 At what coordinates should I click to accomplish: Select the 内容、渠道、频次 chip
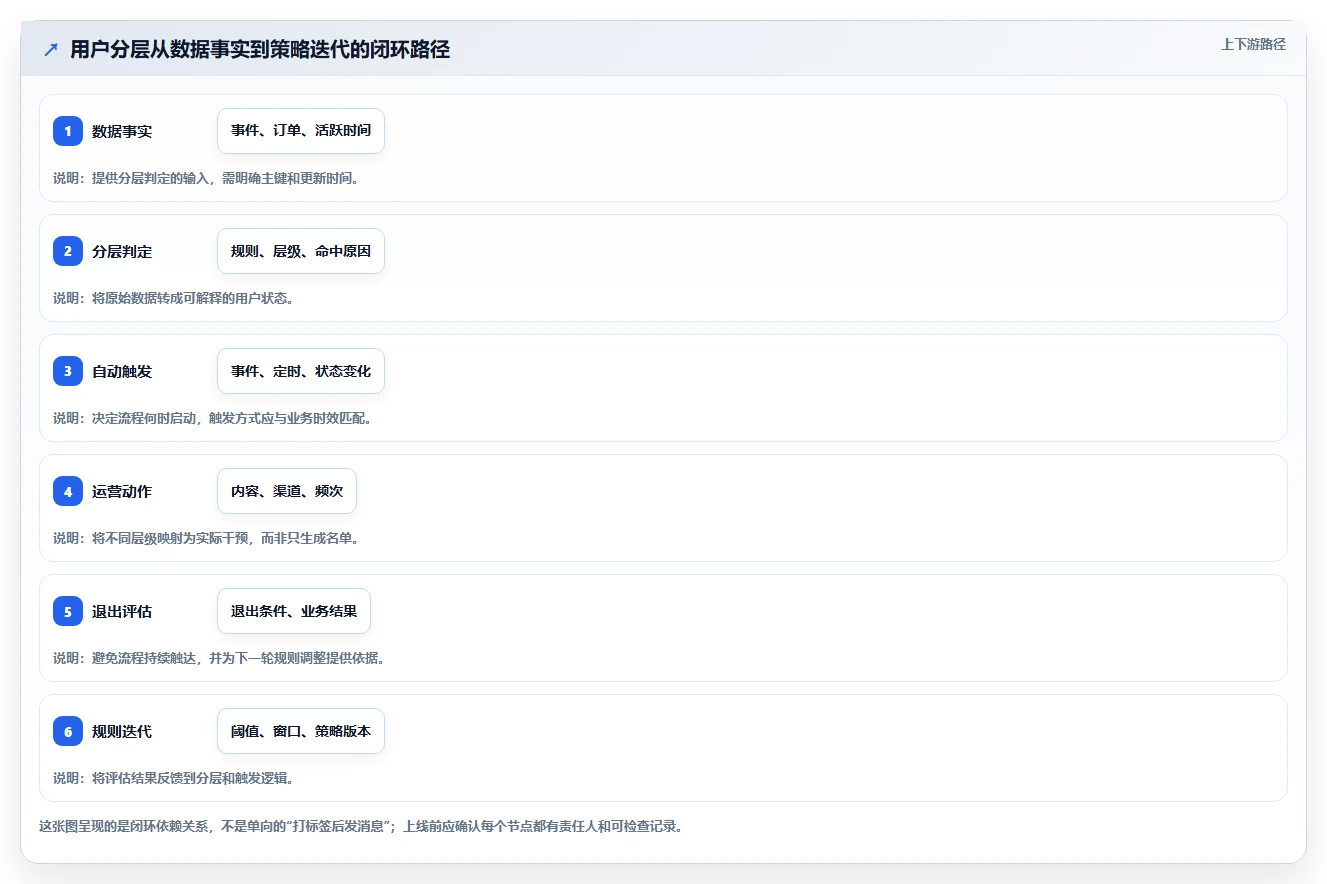point(287,491)
